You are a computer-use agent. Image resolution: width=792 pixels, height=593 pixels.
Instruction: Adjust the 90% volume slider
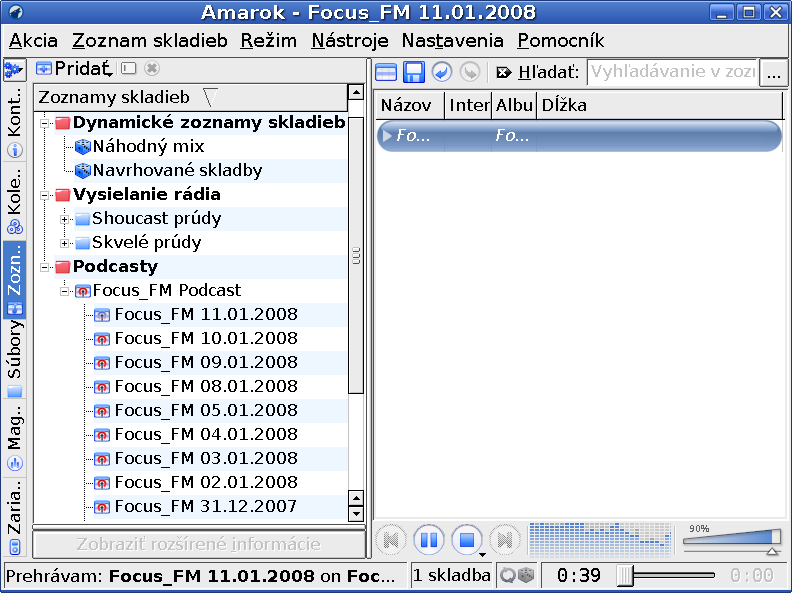tap(732, 539)
